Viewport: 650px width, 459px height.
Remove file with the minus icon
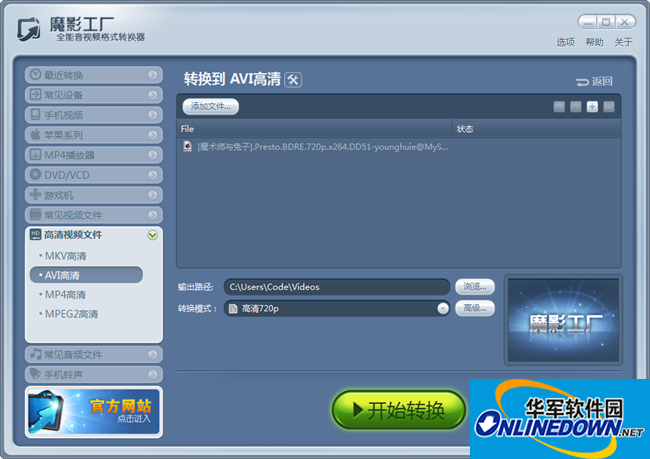pos(609,107)
